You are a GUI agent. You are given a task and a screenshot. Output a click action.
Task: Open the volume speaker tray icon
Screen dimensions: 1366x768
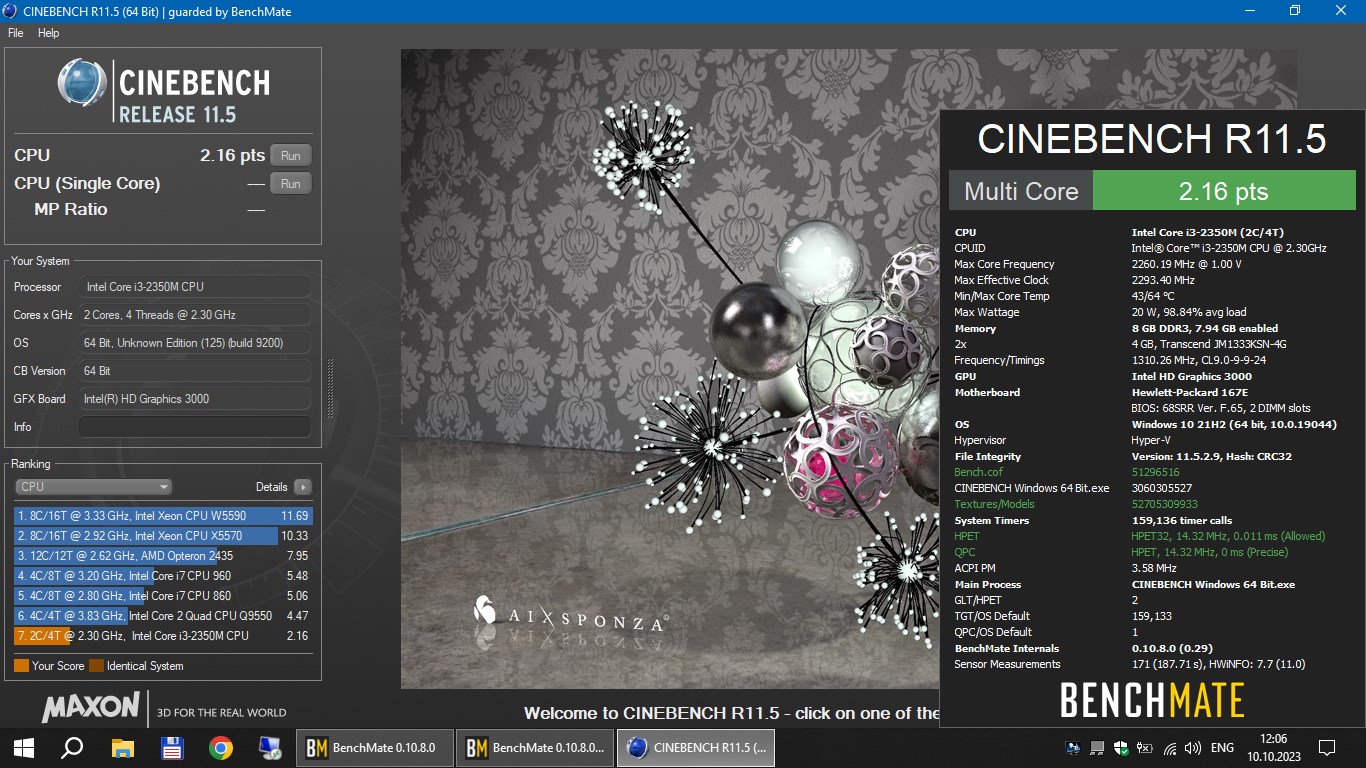[1192, 747]
